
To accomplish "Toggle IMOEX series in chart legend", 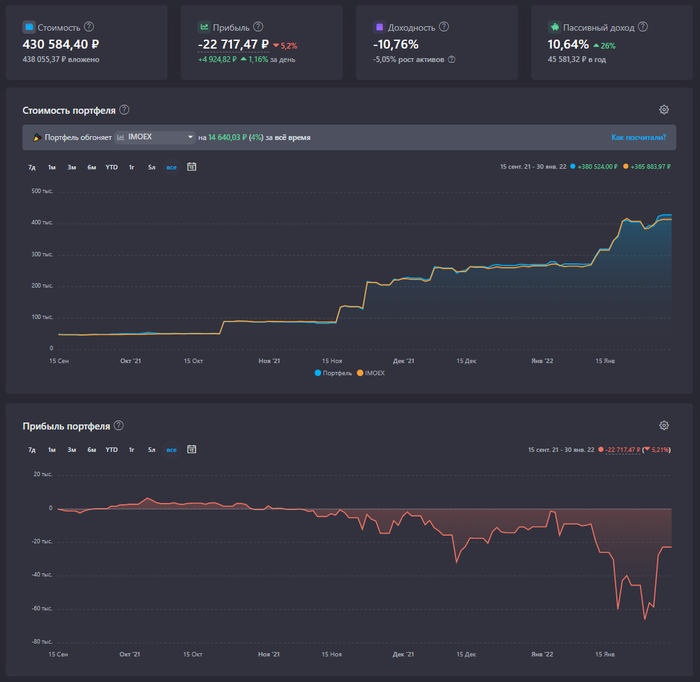I will click(370, 373).
